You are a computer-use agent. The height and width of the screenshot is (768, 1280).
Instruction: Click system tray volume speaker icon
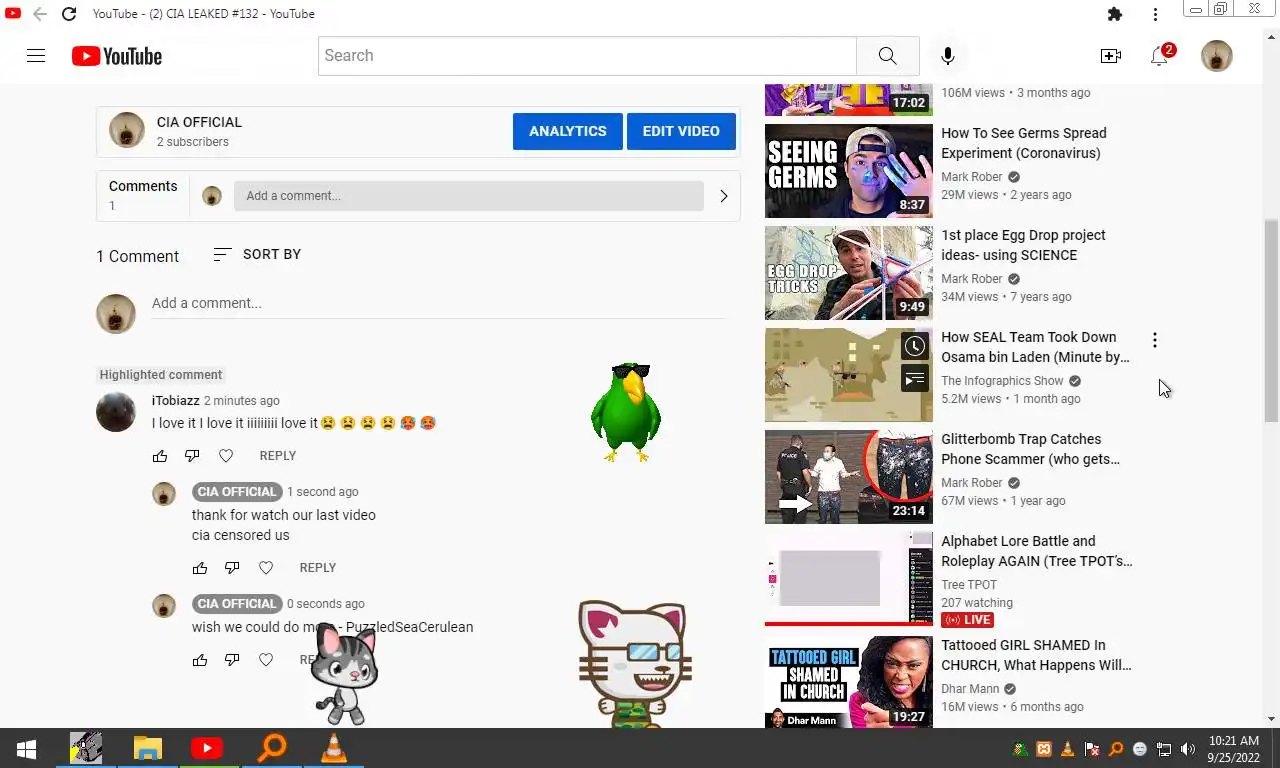point(1188,749)
